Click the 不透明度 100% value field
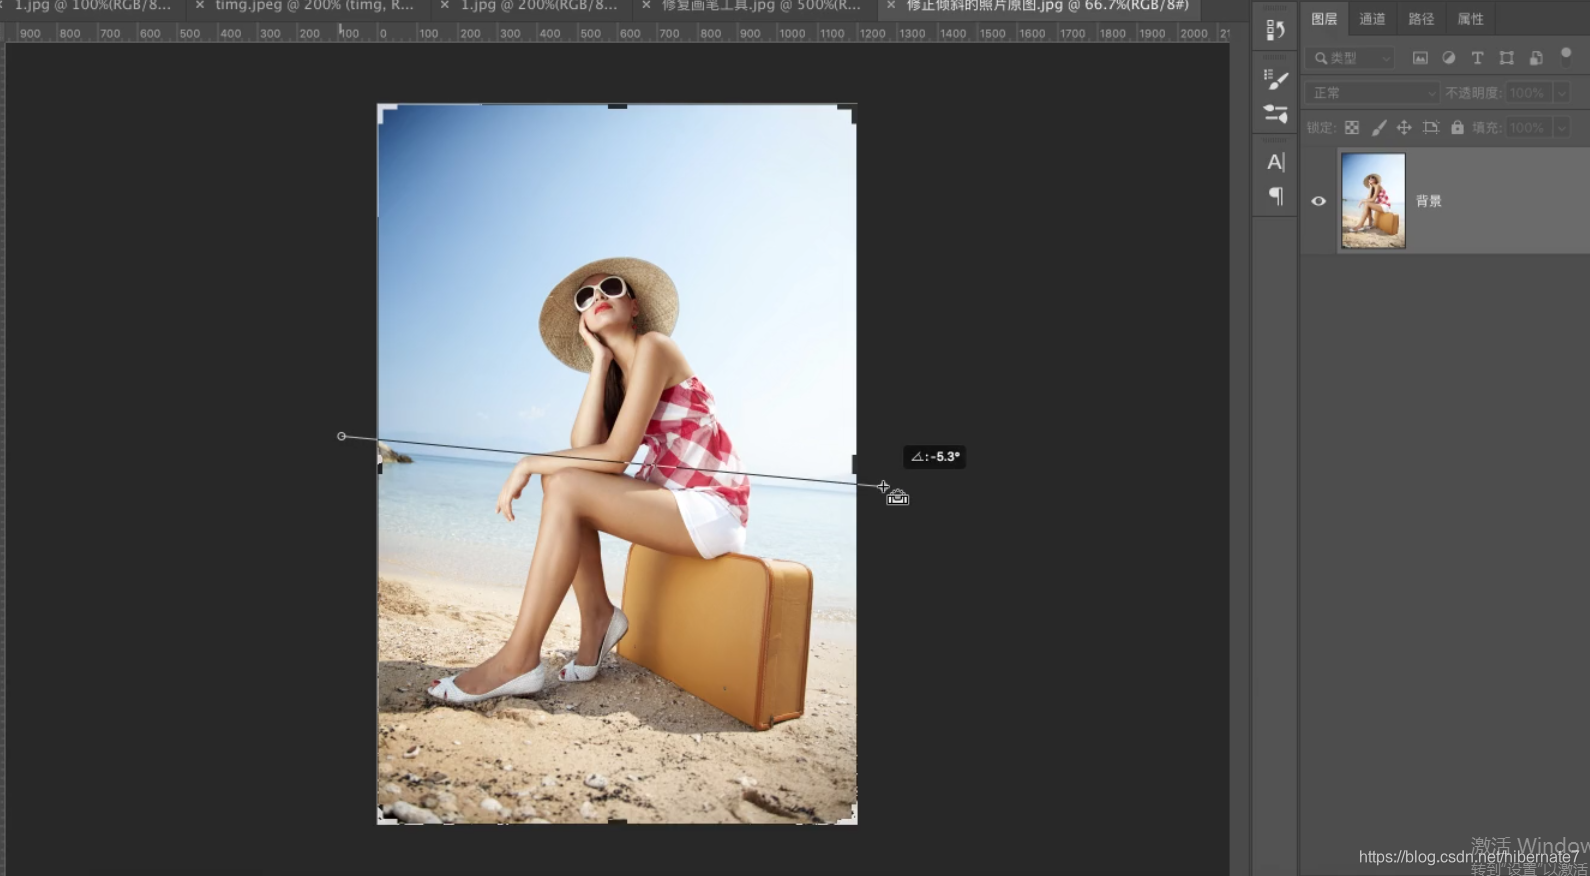Screen dimensions: 1590x876 click(x=1528, y=93)
